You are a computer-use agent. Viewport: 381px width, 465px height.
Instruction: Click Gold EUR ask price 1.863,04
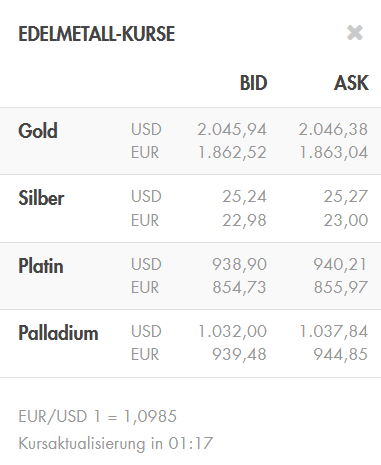(x=333, y=153)
